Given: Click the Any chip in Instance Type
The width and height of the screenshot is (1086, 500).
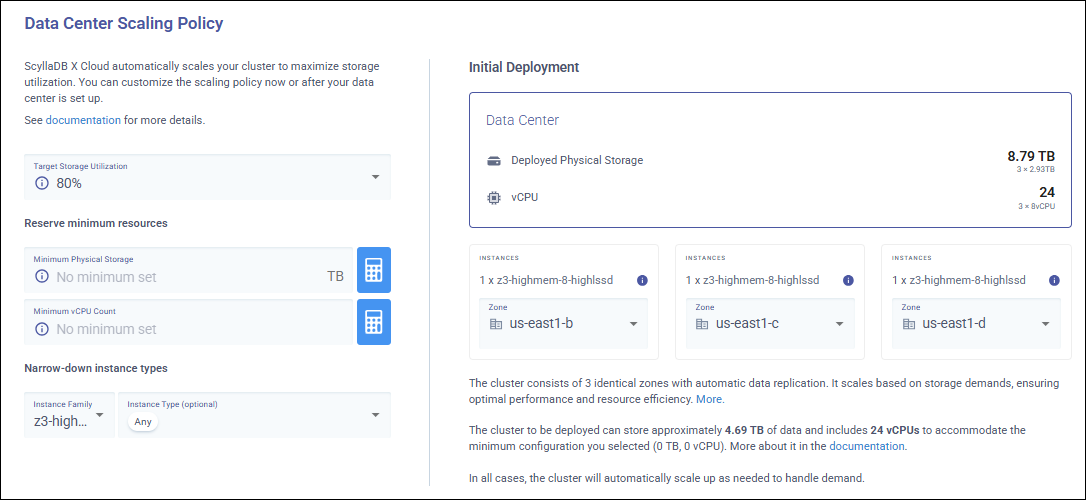Looking at the screenshot, I should point(143,422).
